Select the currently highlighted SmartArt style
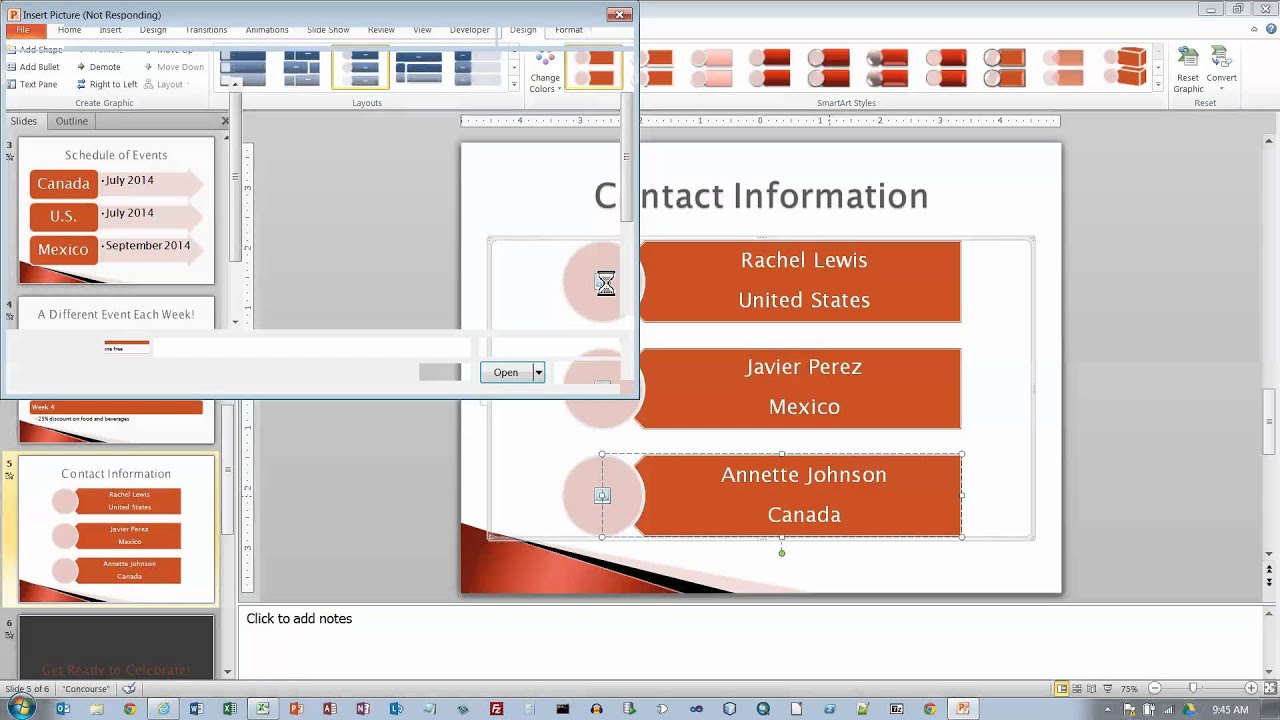Screen dimensions: 1280x720 pos(594,68)
